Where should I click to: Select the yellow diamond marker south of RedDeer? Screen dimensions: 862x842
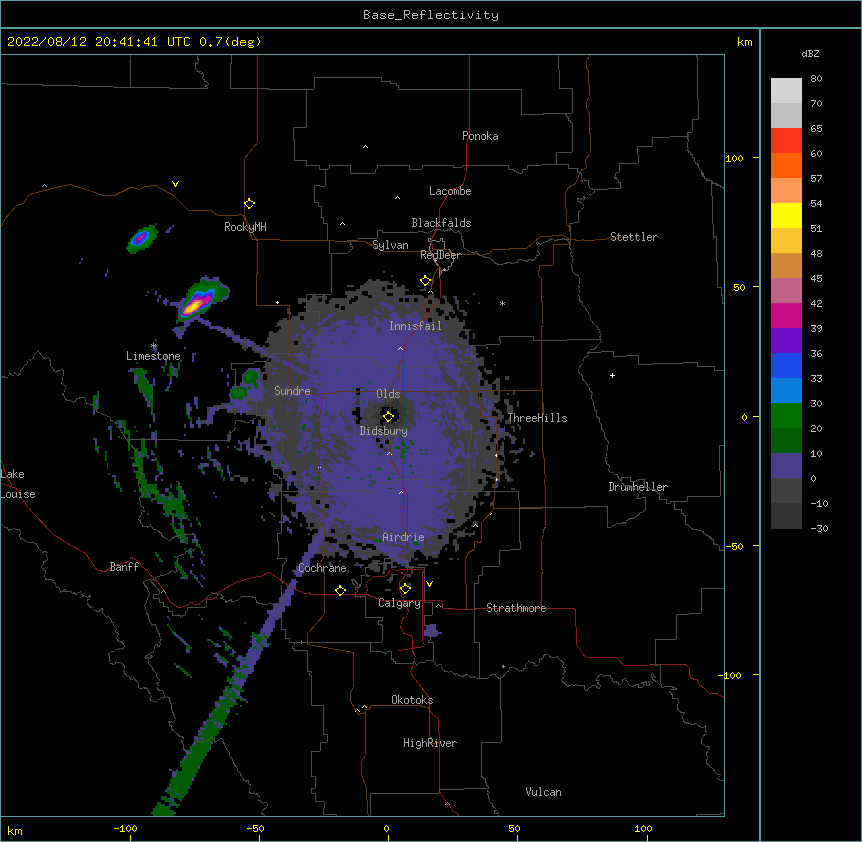tap(425, 281)
